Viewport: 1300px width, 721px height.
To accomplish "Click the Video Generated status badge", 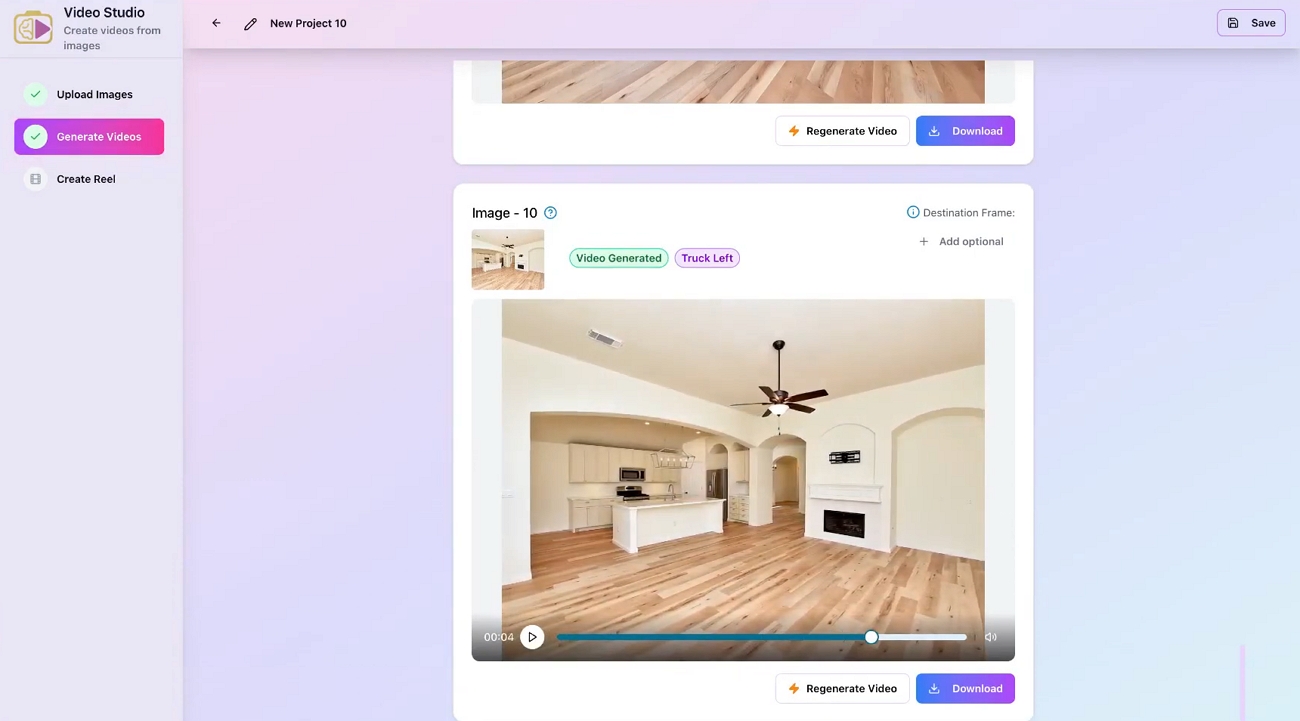I will (619, 258).
